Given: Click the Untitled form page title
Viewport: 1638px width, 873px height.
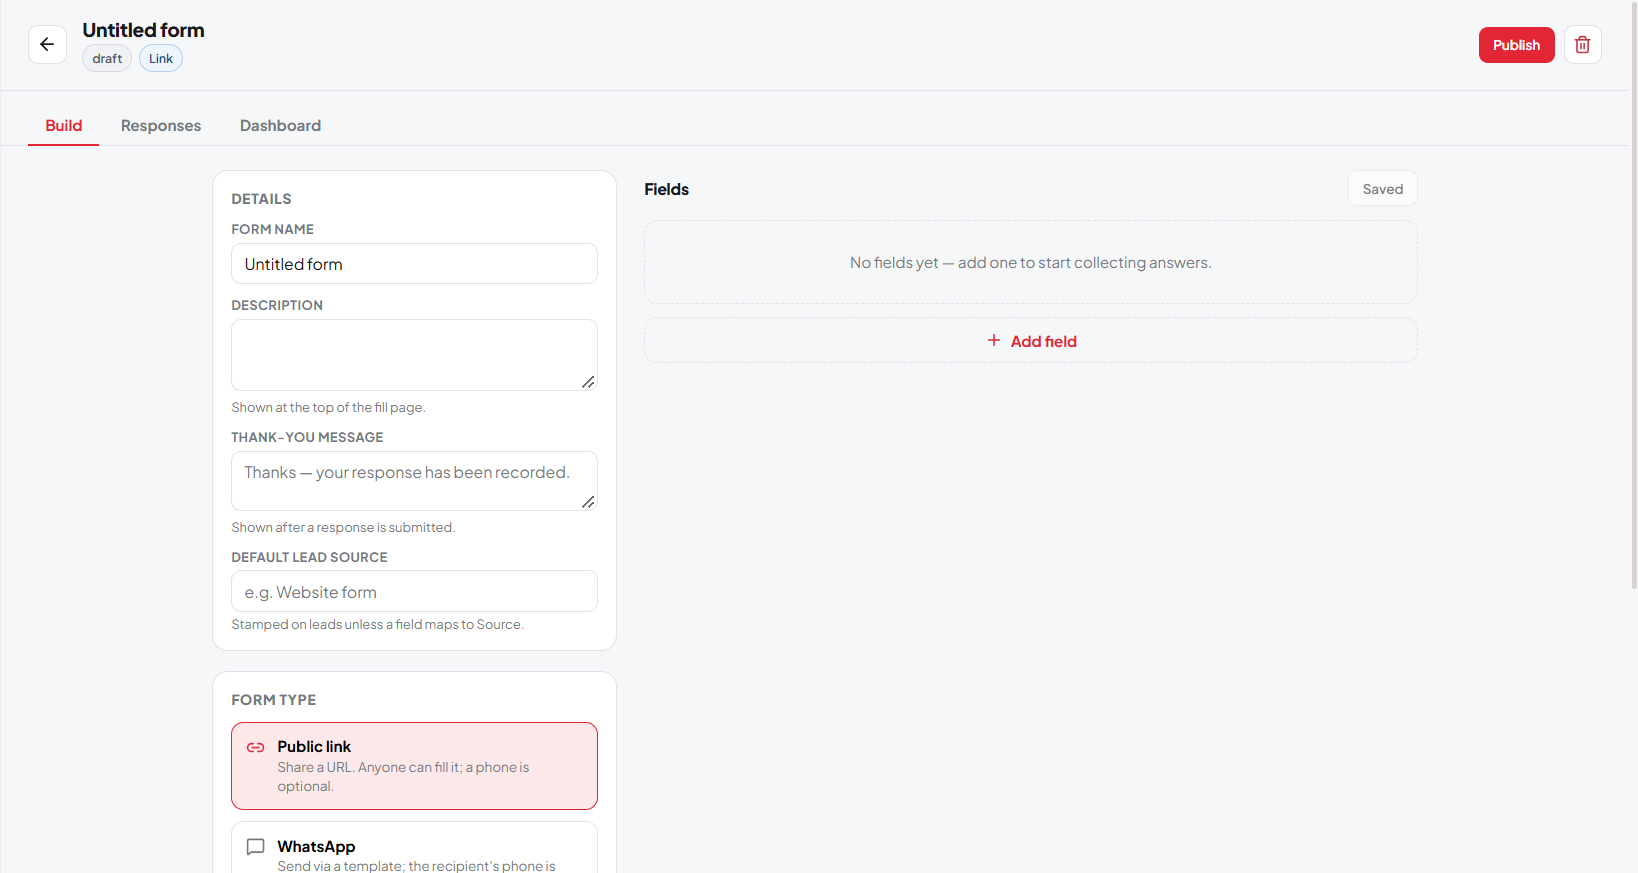Looking at the screenshot, I should pos(143,30).
